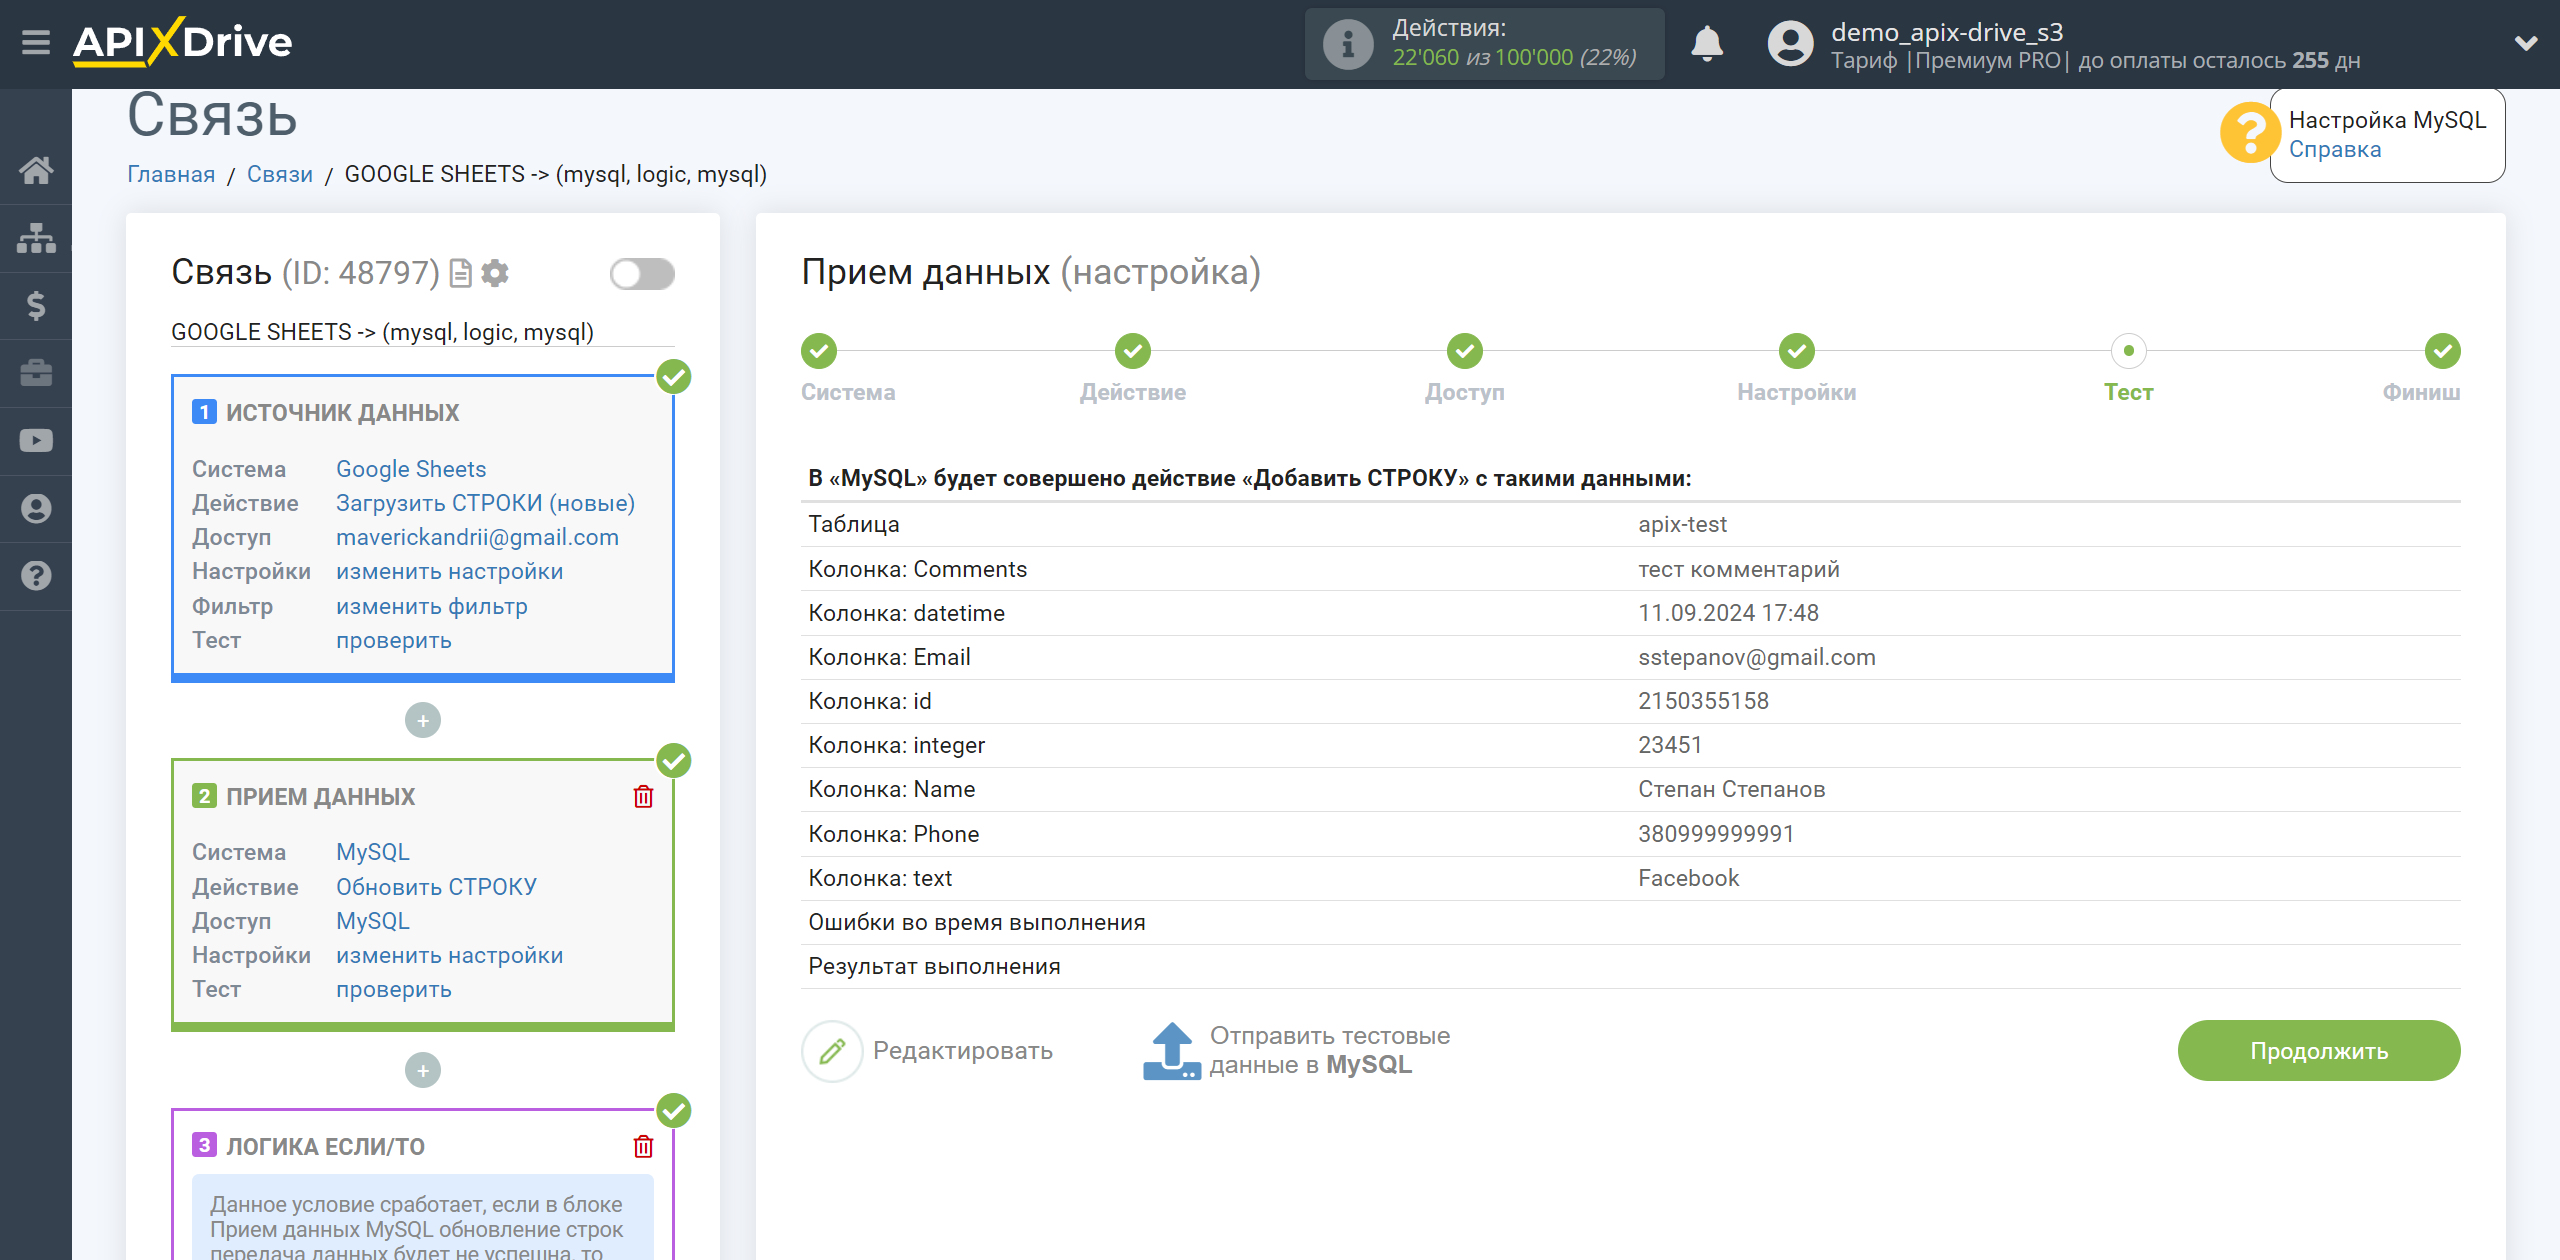Open the actions info icon
The height and width of the screenshot is (1260, 2560).
1347,44
